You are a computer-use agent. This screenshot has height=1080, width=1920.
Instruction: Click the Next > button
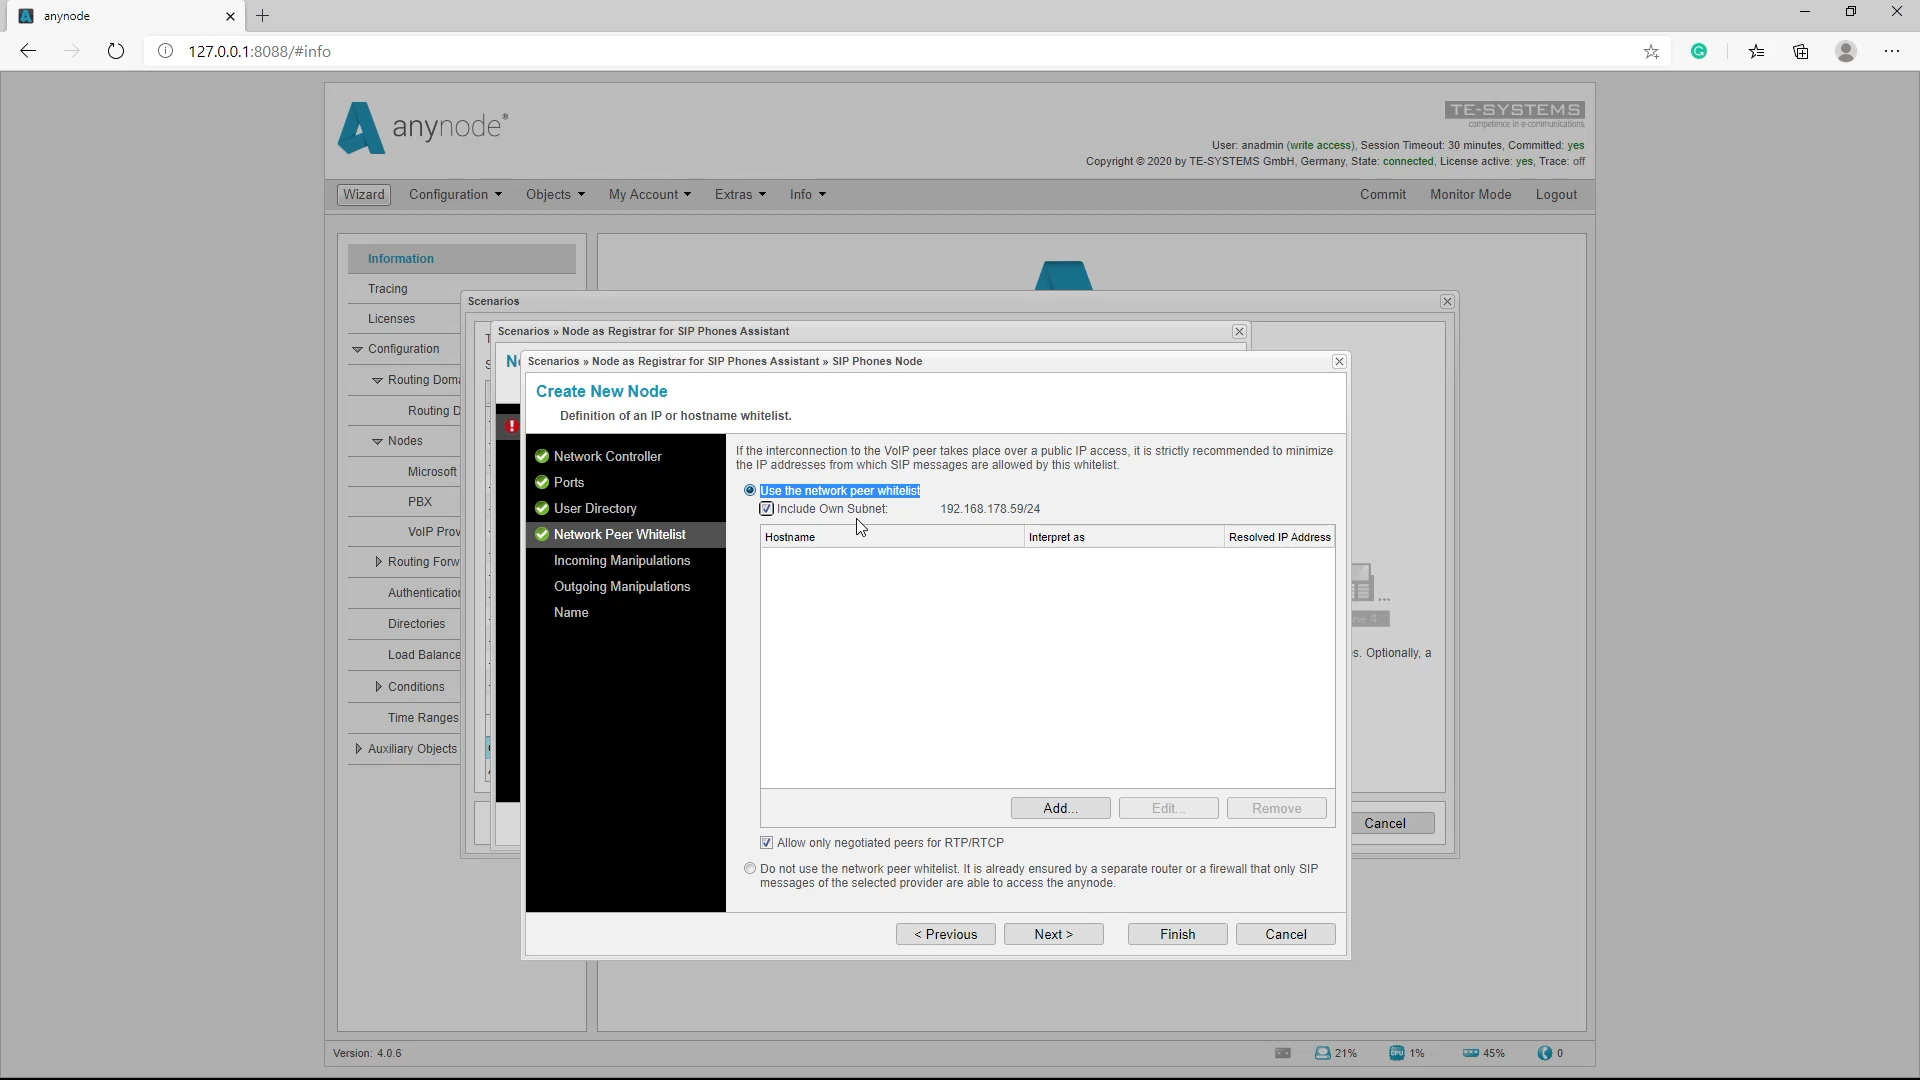[x=1053, y=934]
